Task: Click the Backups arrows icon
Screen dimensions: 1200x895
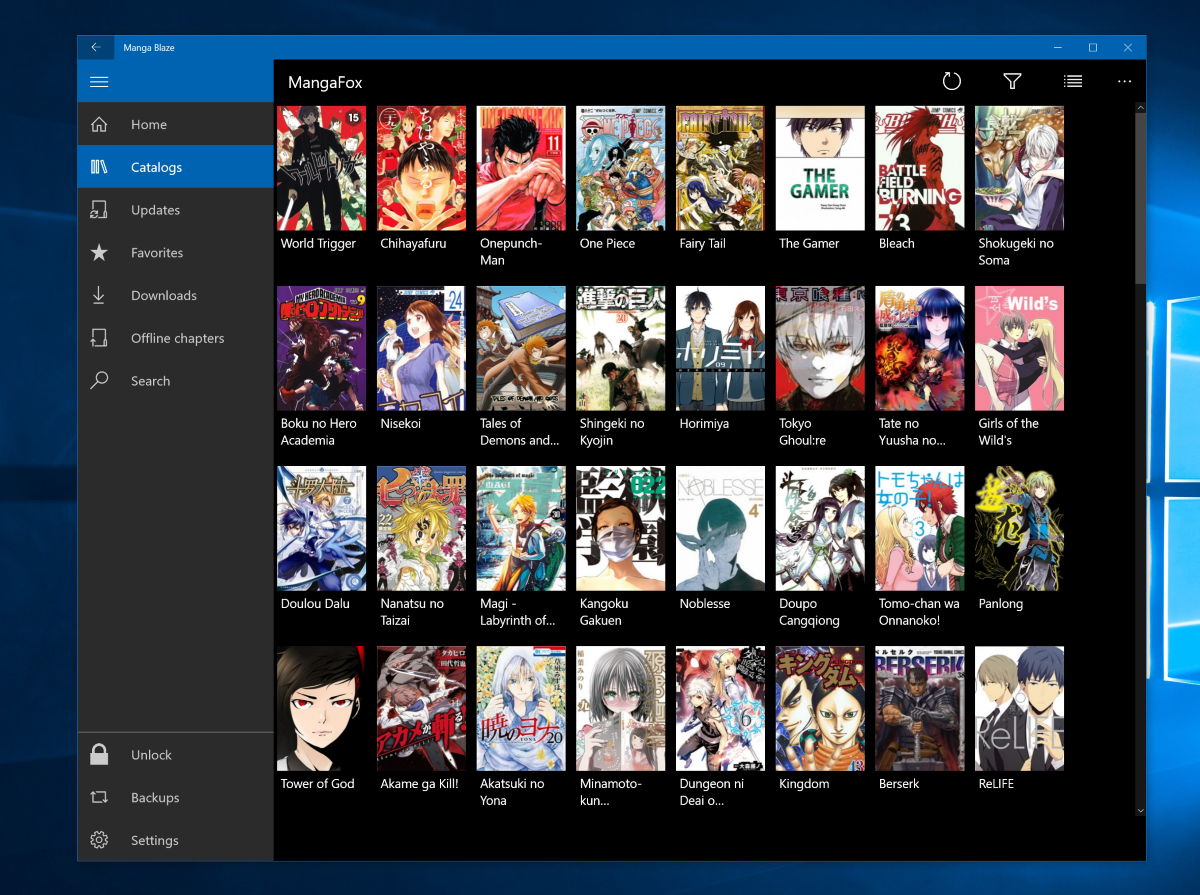Action: click(x=99, y=798)
